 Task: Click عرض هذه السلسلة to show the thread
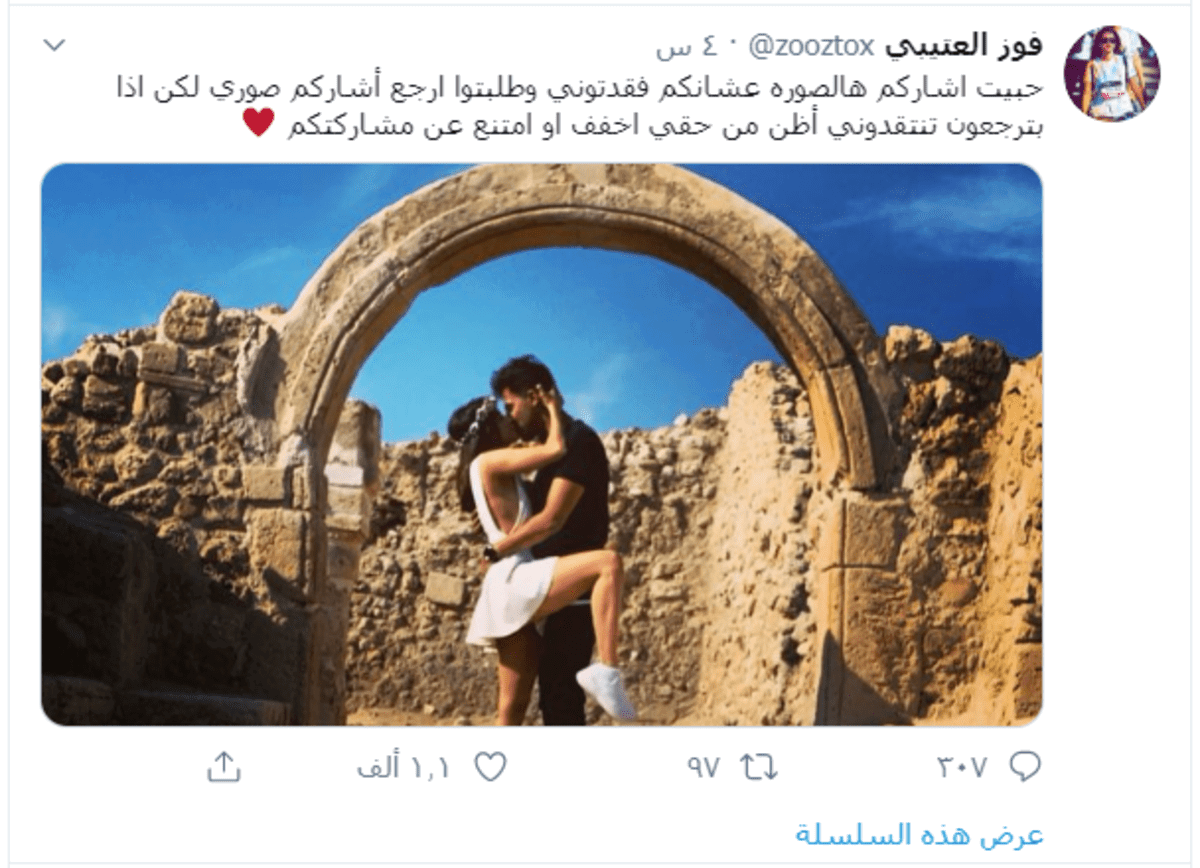click(919, 834)
